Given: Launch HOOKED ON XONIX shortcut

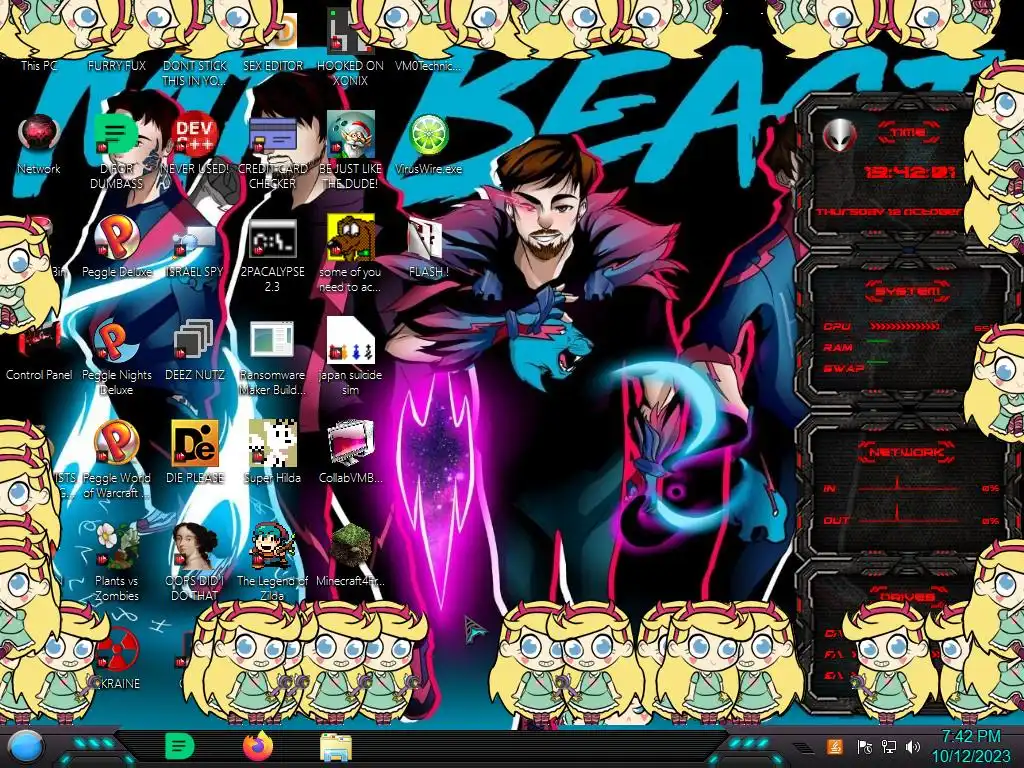Looking at the screenshot, I should pyautogui.click(x=350, y=46).
